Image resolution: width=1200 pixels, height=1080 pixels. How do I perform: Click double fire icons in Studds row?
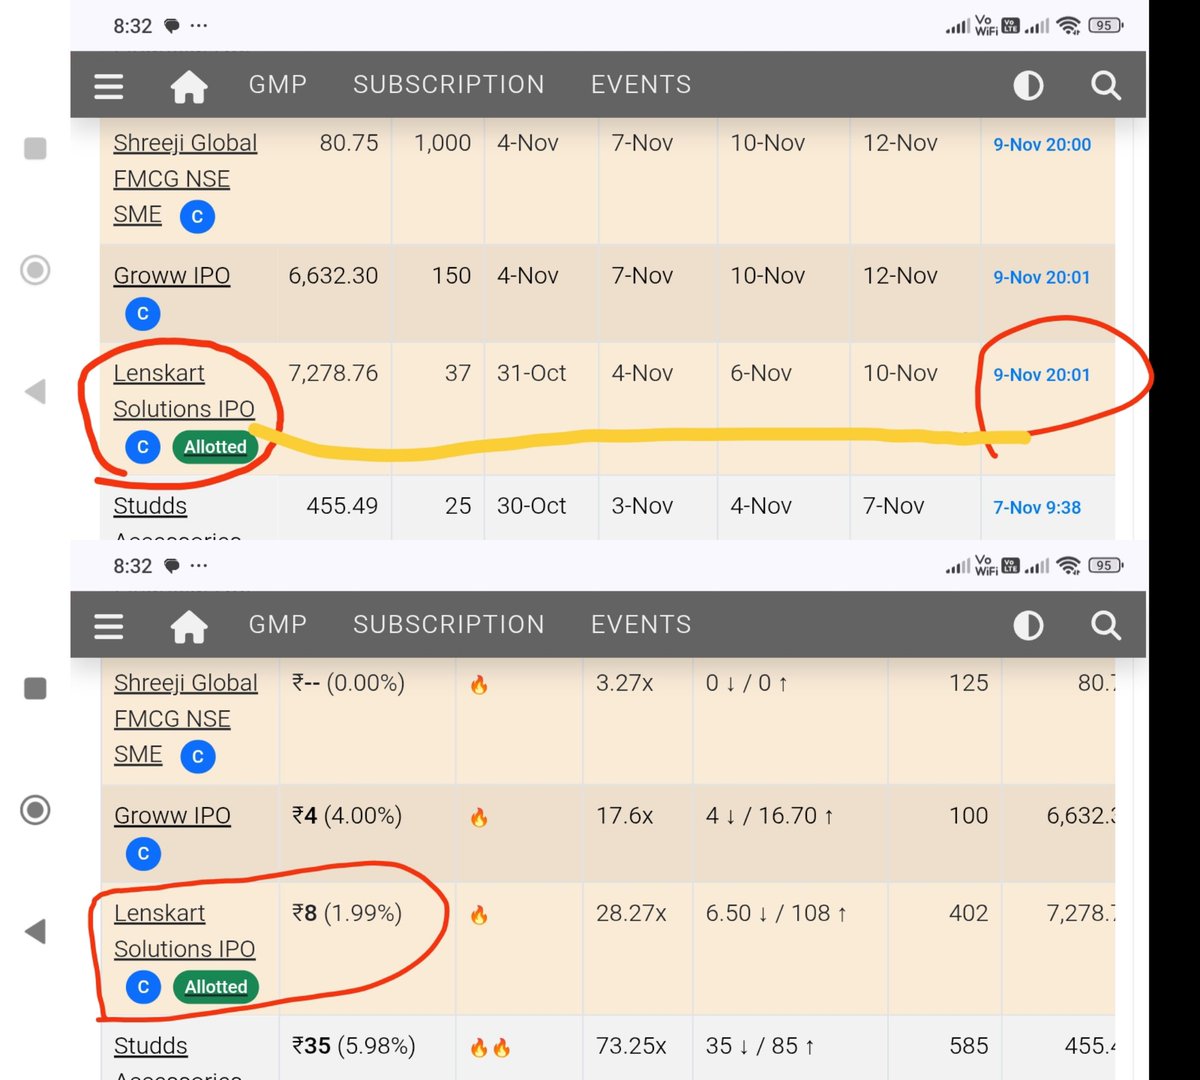coord(490,1047)
